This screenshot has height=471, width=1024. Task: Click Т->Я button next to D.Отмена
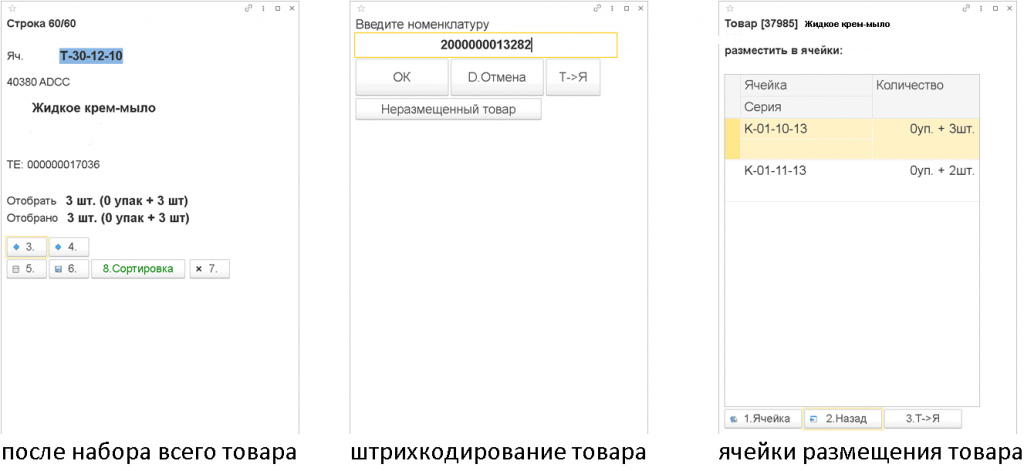coord(573,77)
